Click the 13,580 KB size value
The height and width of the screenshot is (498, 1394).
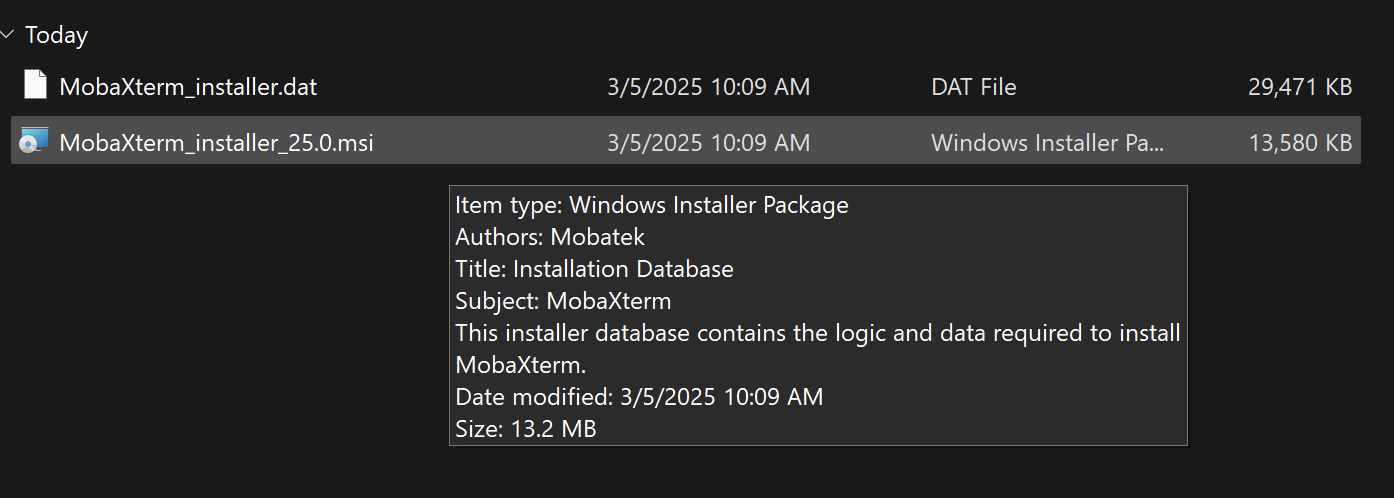tap(1300, 143)
